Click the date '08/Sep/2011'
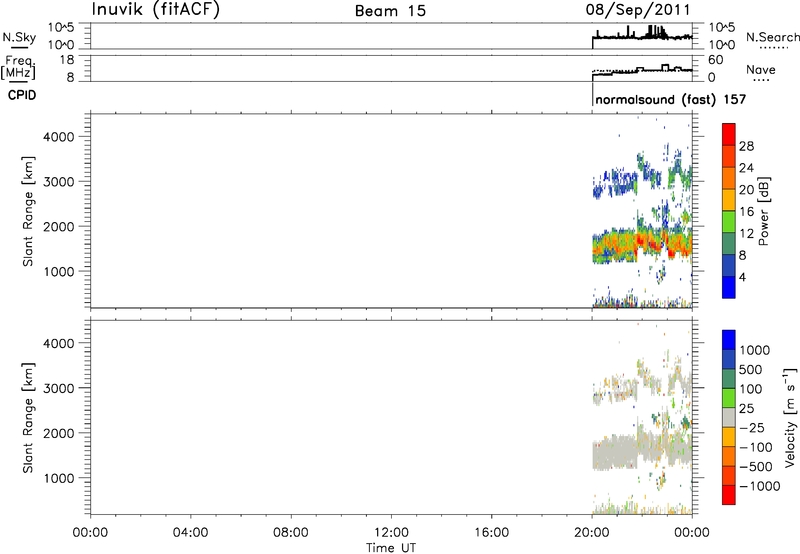Screen dimensions: 800x554 [x=638, y=10]
